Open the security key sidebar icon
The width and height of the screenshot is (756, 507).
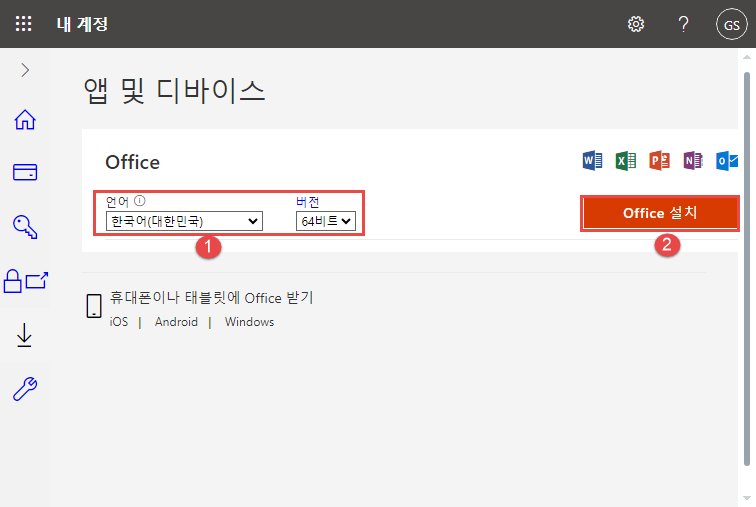[x=25, y=227]
